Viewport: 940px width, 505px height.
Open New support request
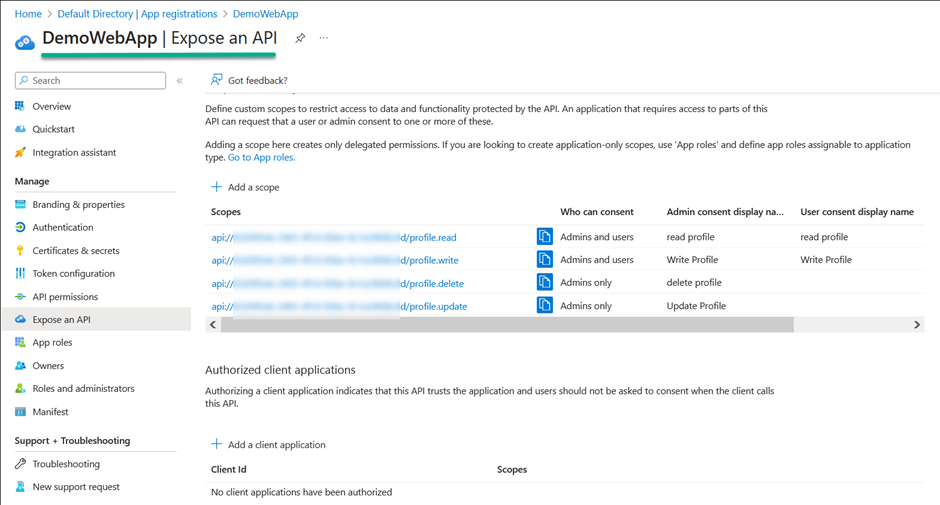pos(76,487)
